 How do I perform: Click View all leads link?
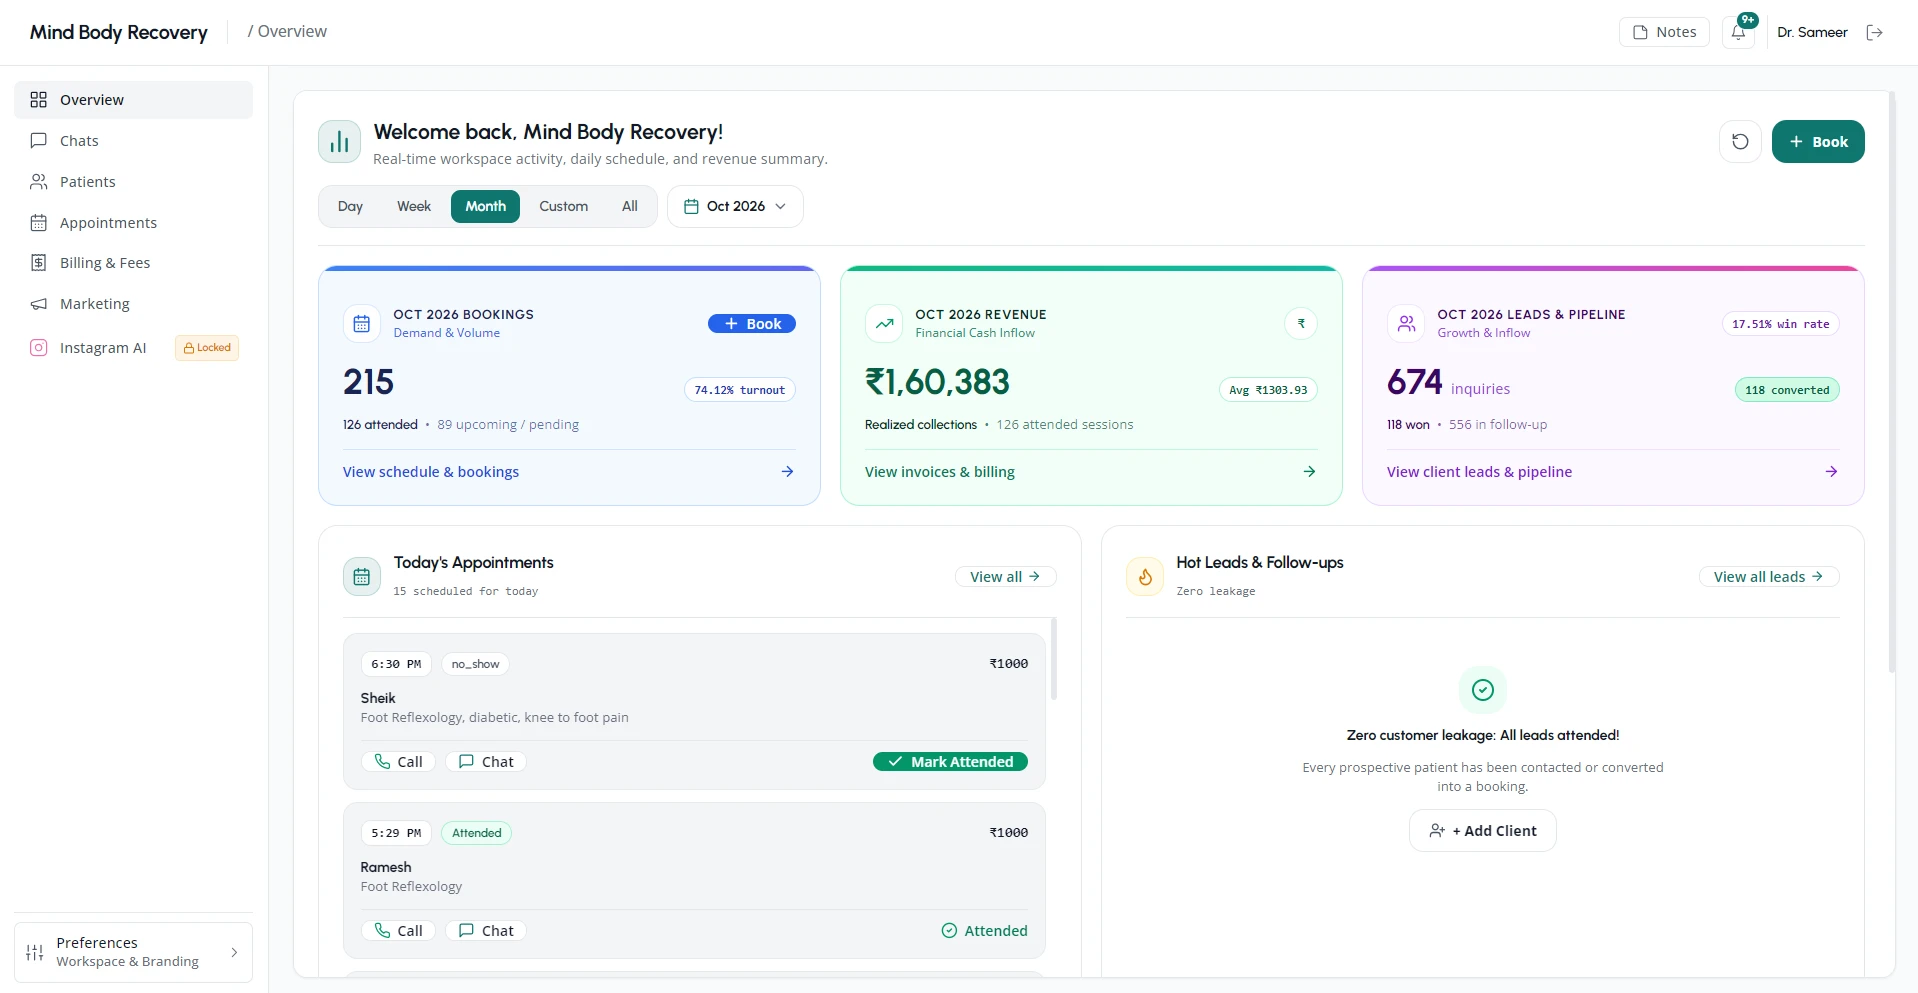tap(1768, 577)
